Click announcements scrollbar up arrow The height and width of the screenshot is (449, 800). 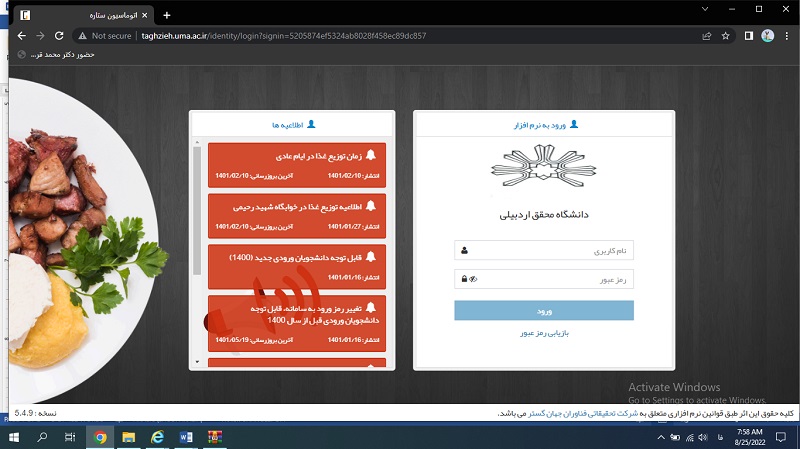coord(197,142)
